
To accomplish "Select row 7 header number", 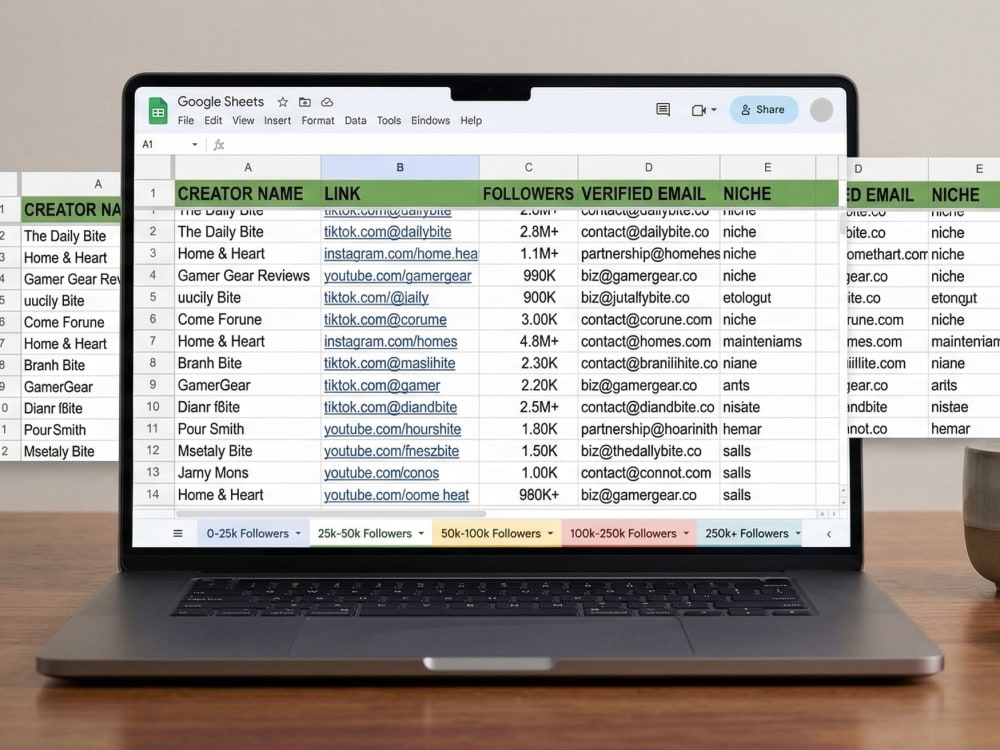I will click(x=153, y=341).
